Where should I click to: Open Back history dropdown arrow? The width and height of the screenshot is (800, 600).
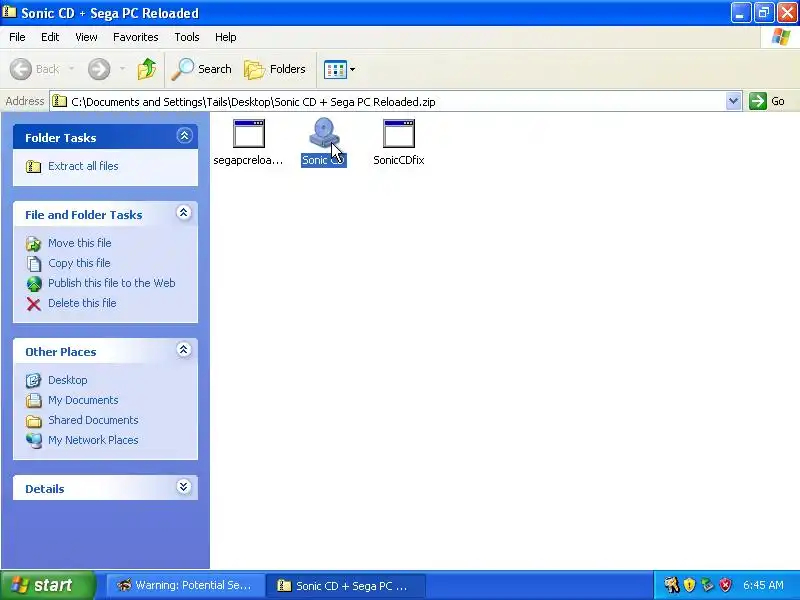click(x=71, y=69)
